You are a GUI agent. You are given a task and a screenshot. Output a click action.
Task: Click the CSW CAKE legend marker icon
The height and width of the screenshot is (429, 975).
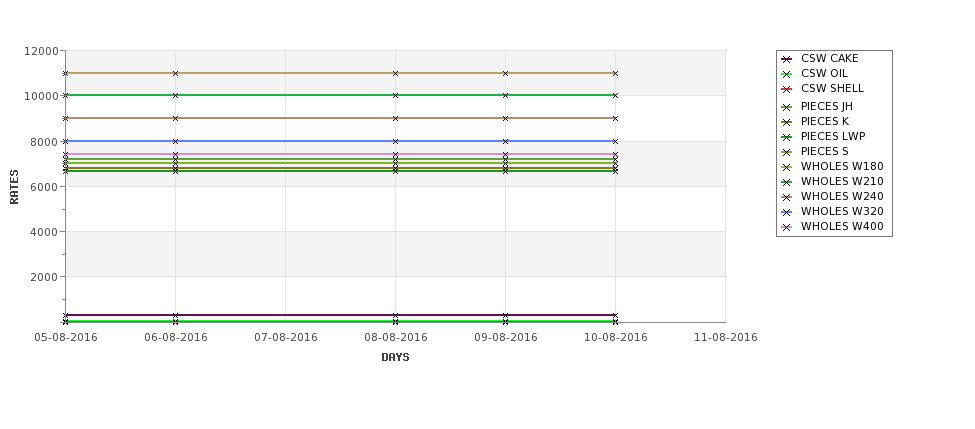[787, 59]
